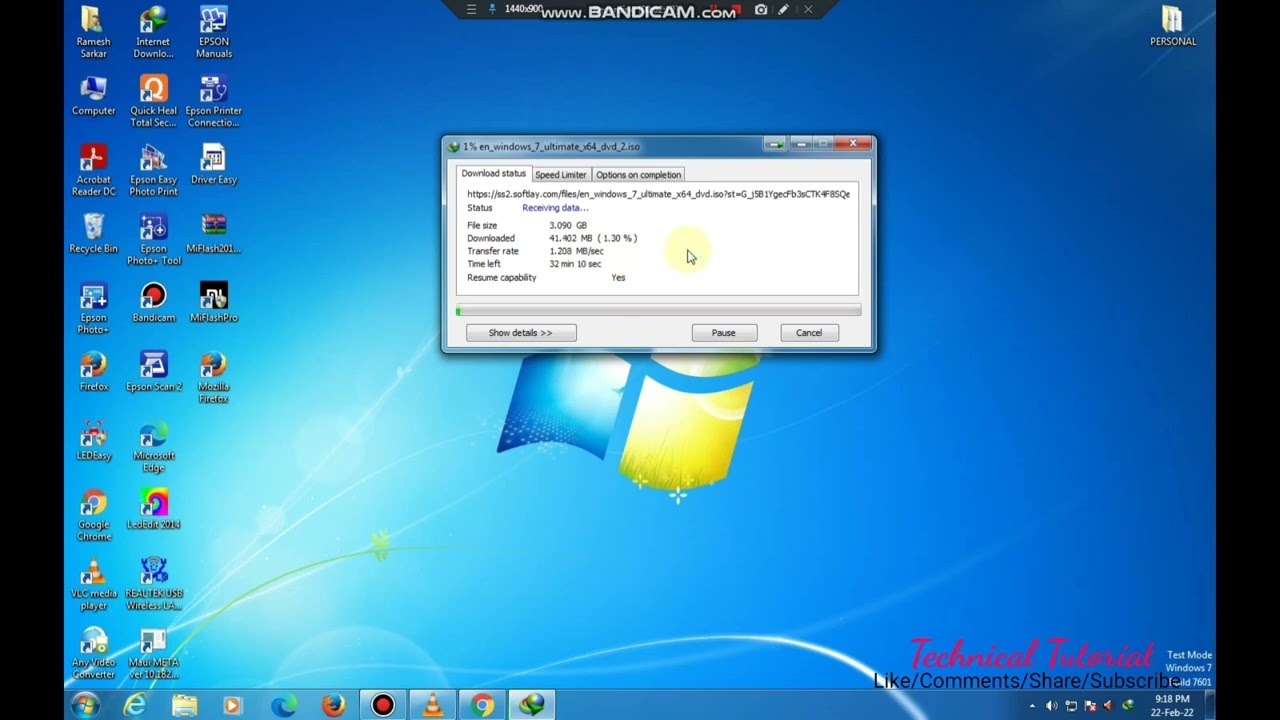Select Acrobat Reader DC icon
The height and width of the screenshot is (720, 1280).
click(94, 170)
